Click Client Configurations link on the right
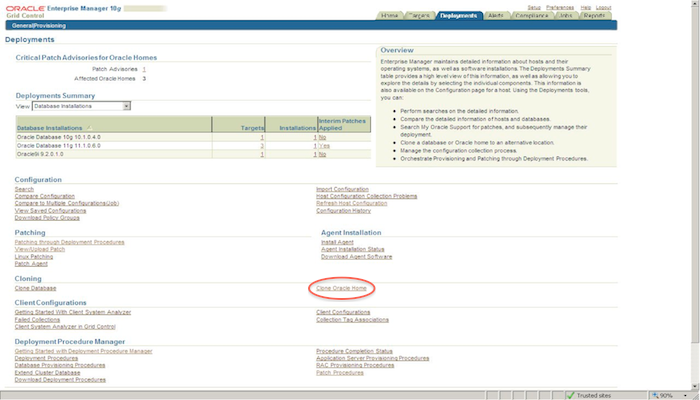 (343, 312)
